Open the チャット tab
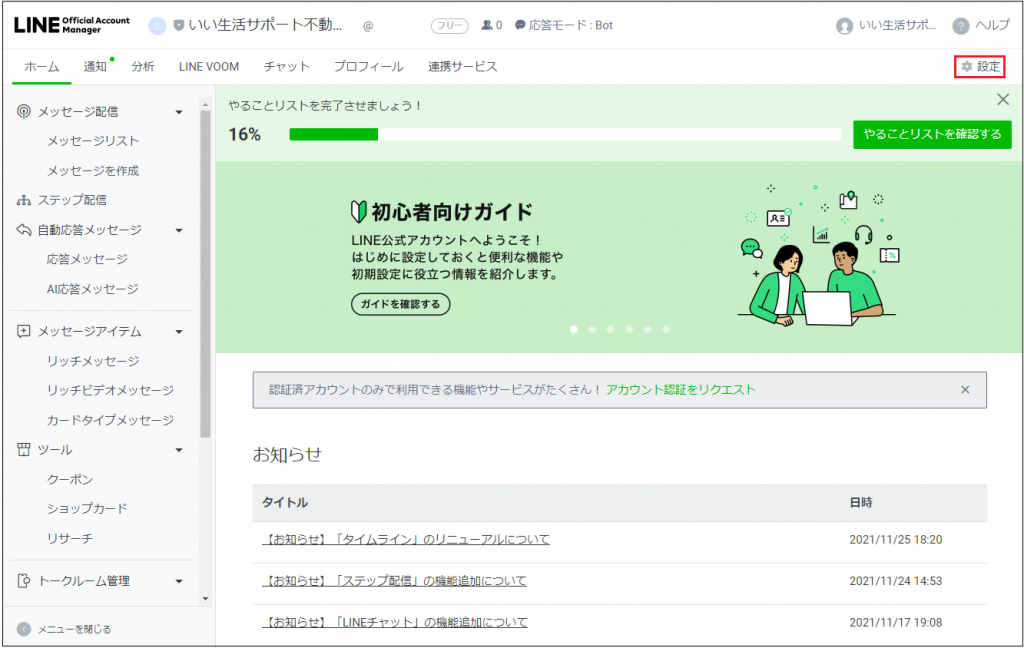The height and width of the screenshot is (648, 1024). point(287,67)
